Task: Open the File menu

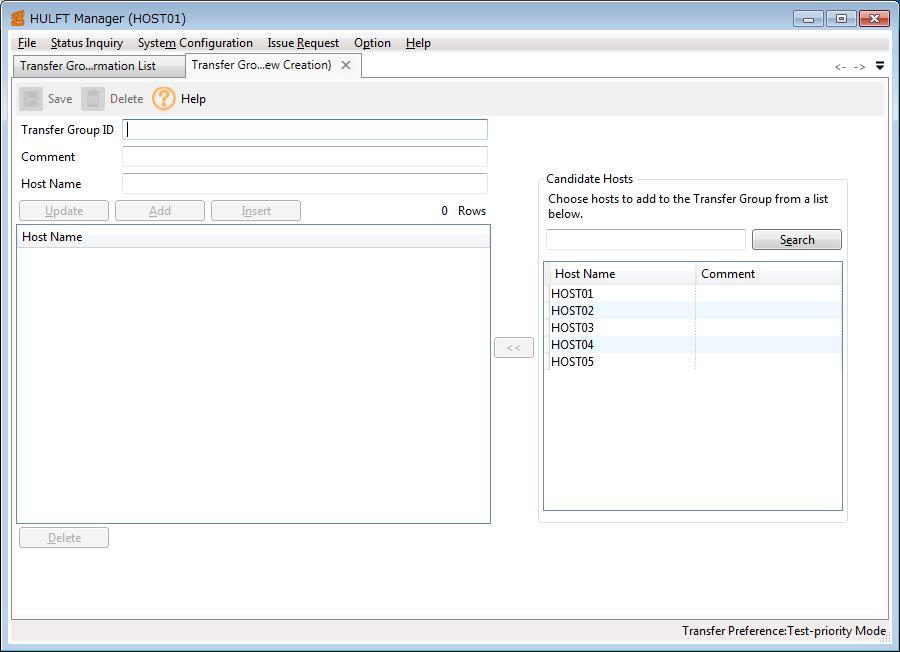Action: [27, 43]
